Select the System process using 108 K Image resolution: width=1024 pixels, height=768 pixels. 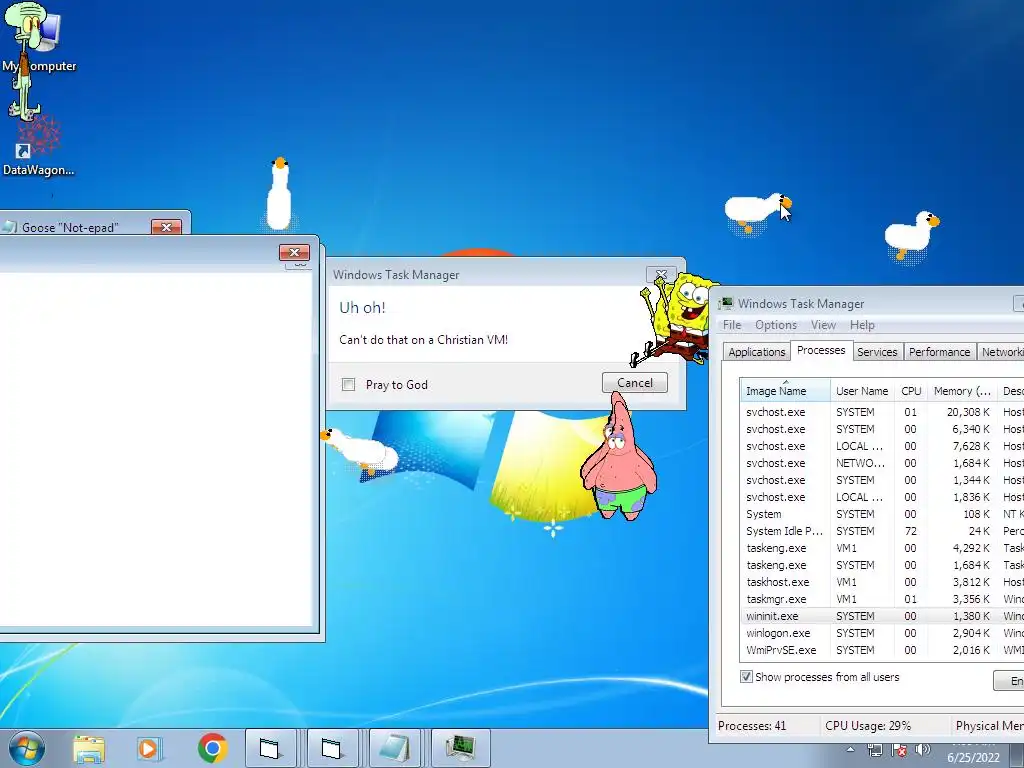click(x=882, y=514)
